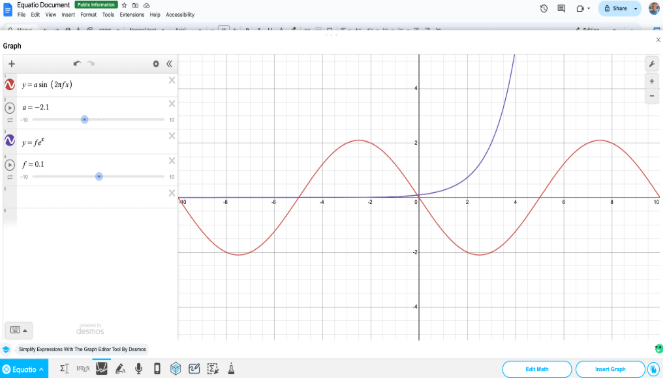Click the green Equatio status icon
This screenshot has height=378, width=663.
point(659,349)
